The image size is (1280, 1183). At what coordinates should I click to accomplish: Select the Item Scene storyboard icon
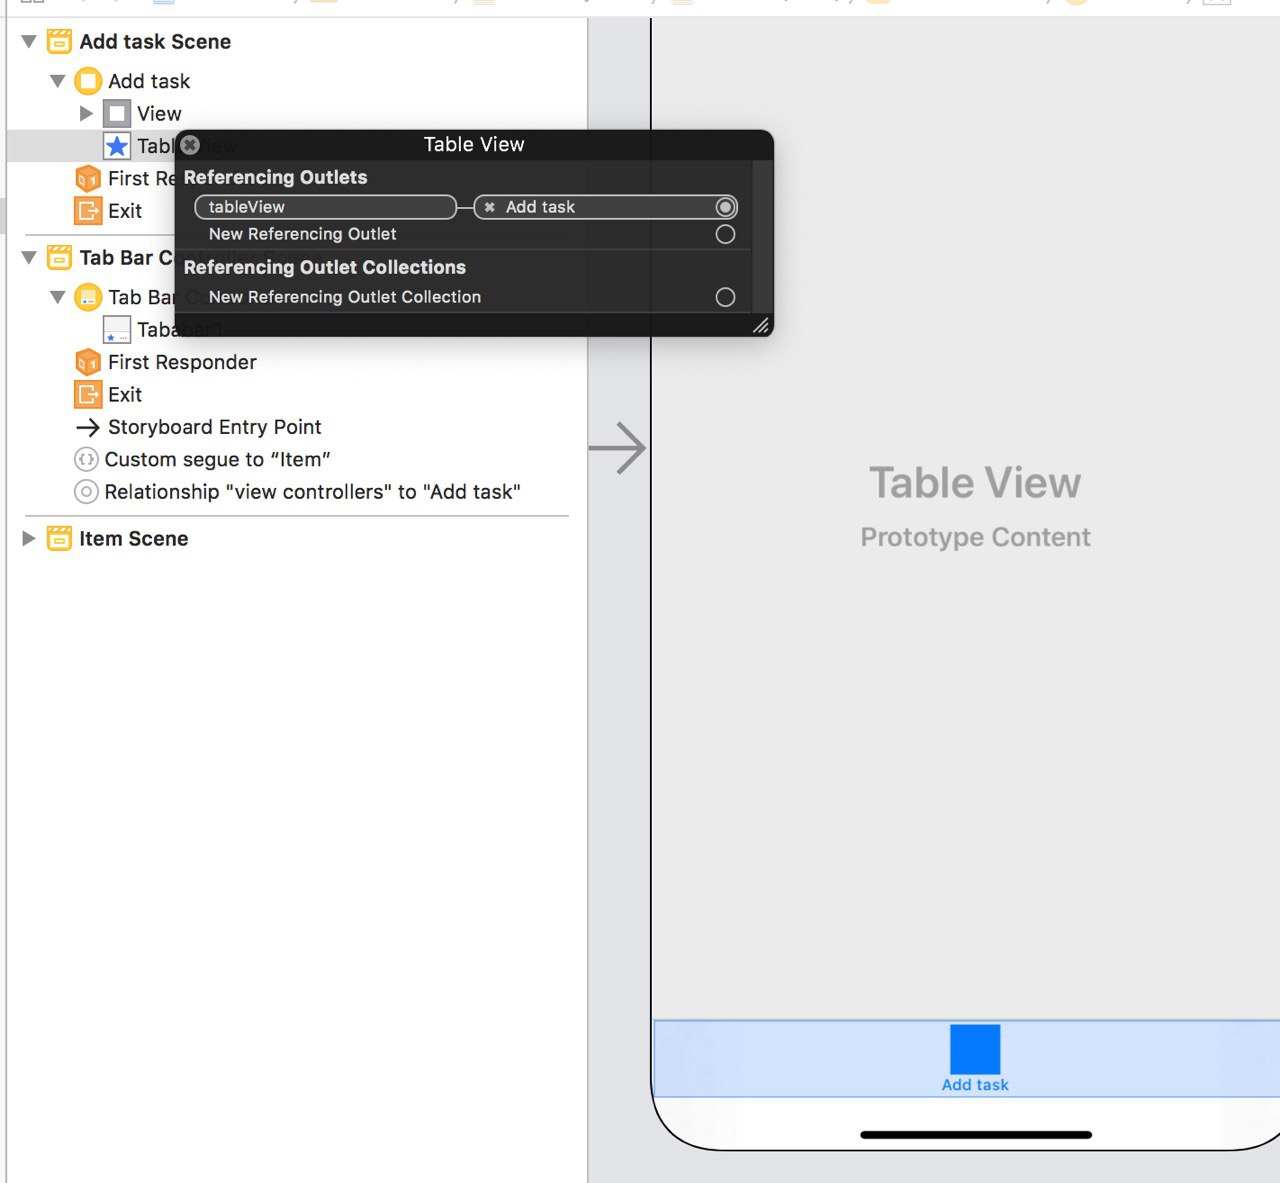coord(60,539)
